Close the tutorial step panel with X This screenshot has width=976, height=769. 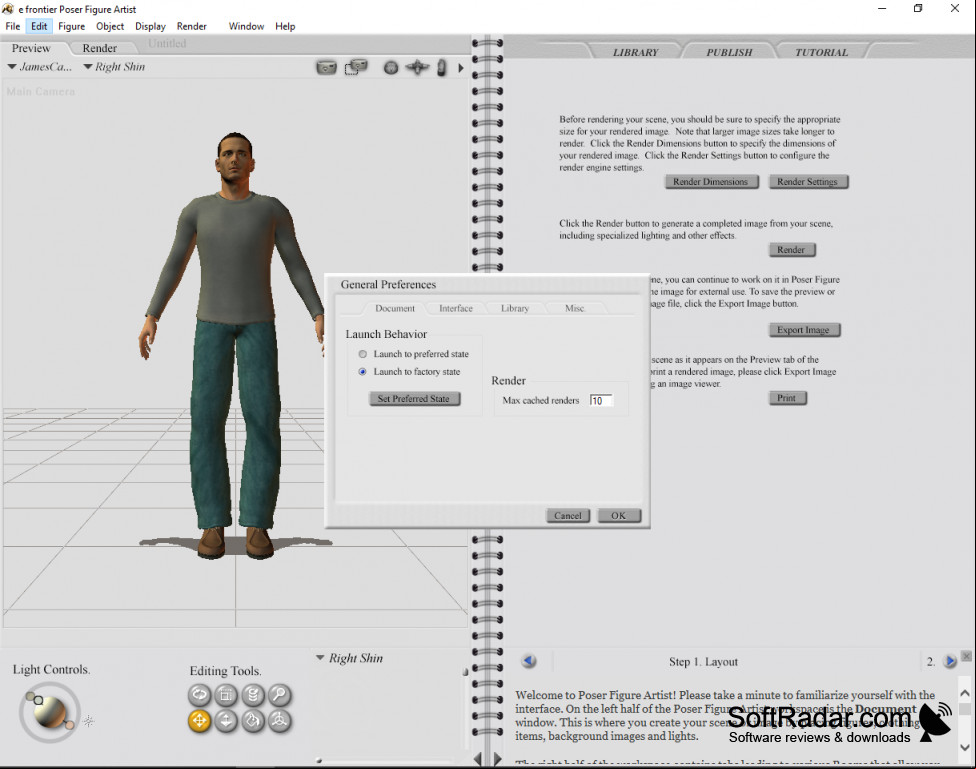coord(966,656)
